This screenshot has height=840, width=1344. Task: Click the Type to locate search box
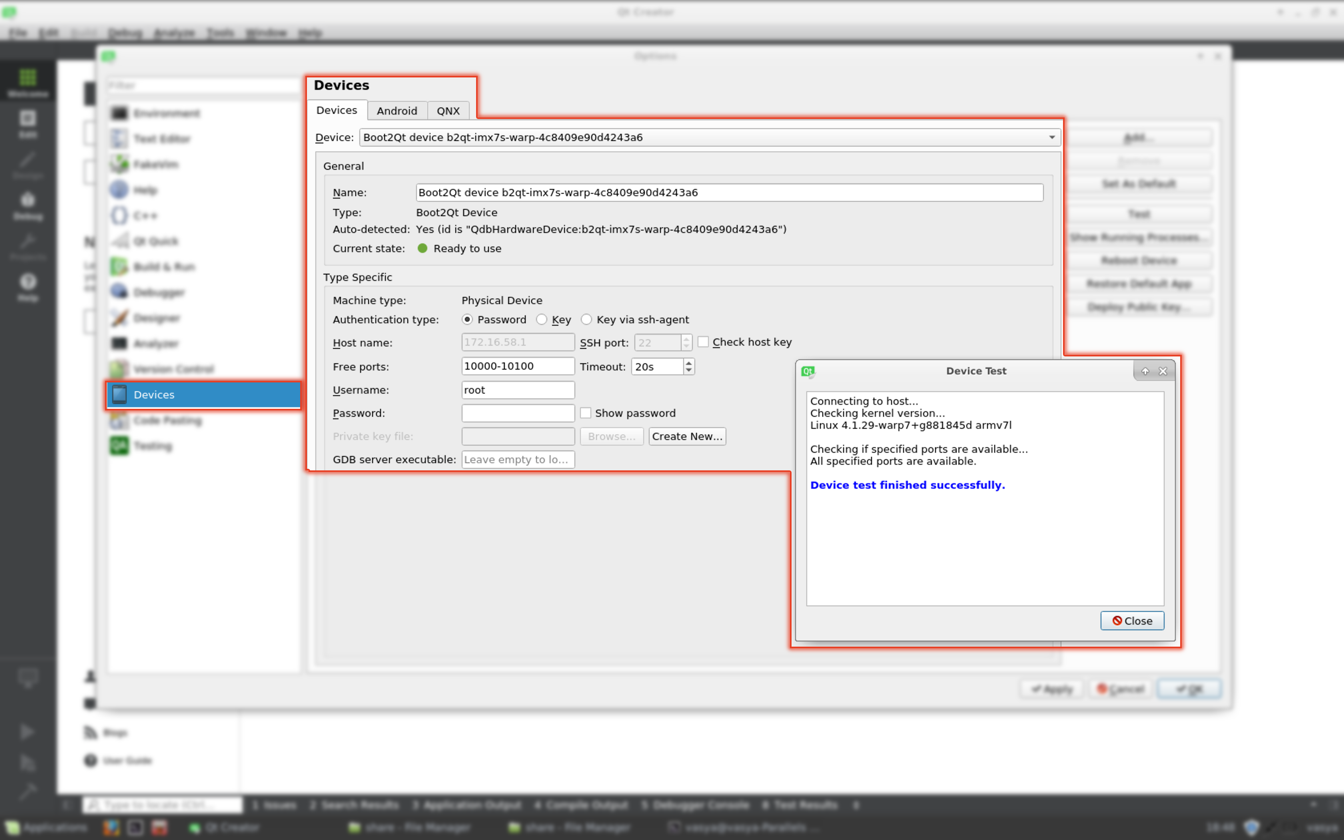click(x=162, y=805)
